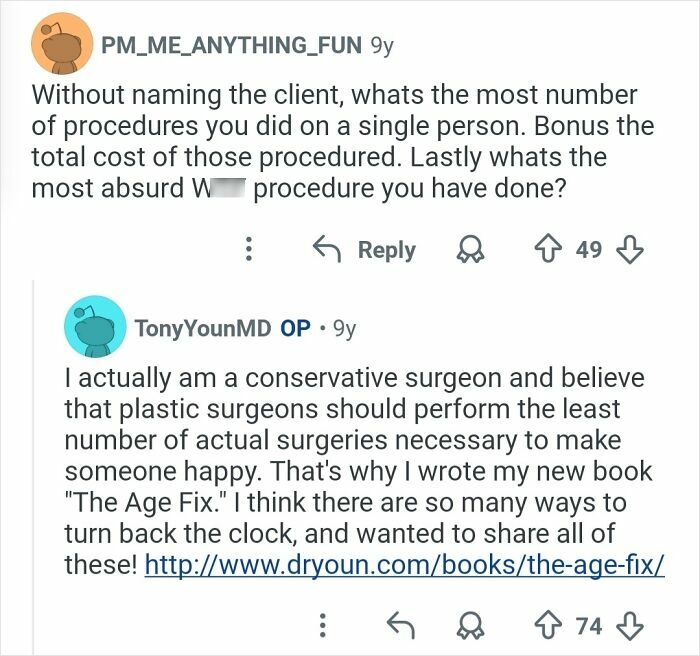Click the reply arrow on TonyYounMD's comment
This screenshot has width=700, height=656.
click(x=400, y=626)
